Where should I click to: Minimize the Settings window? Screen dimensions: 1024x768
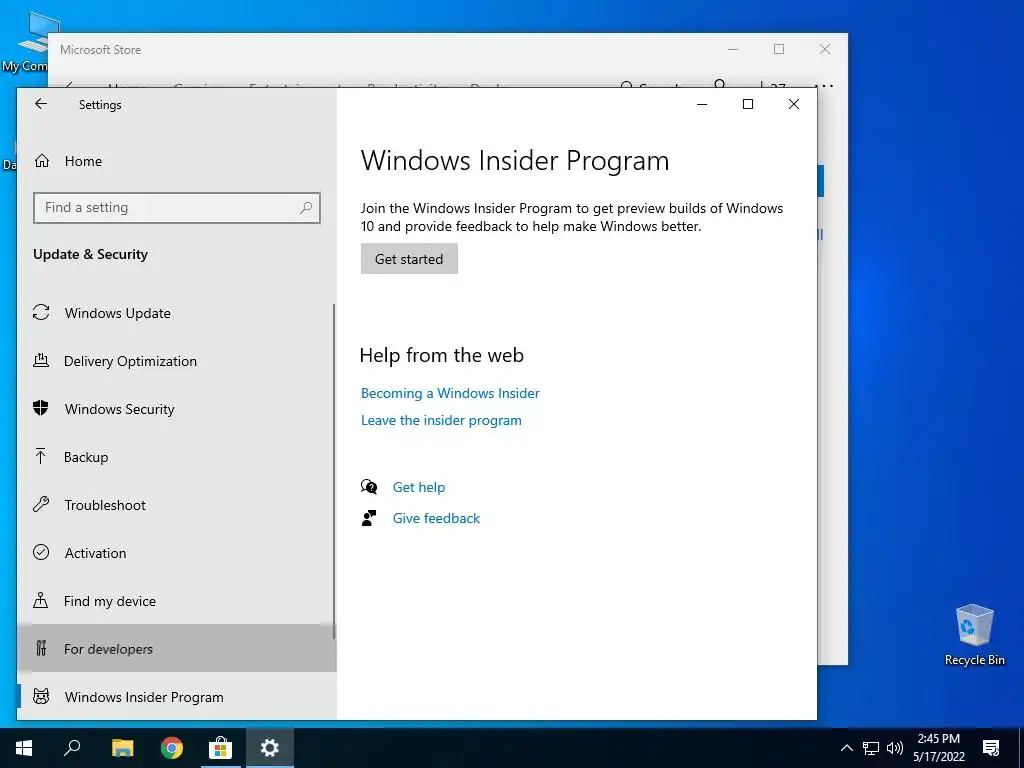point(702,104)
